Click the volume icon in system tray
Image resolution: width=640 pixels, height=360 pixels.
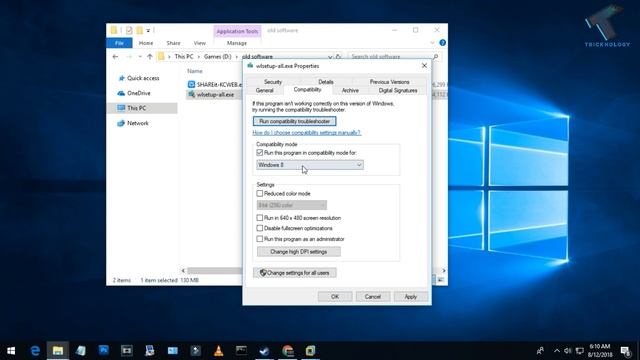(568, 351)
